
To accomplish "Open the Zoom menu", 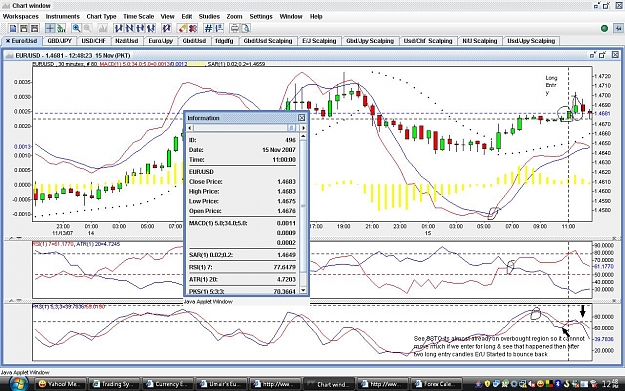I will [234, 16].
